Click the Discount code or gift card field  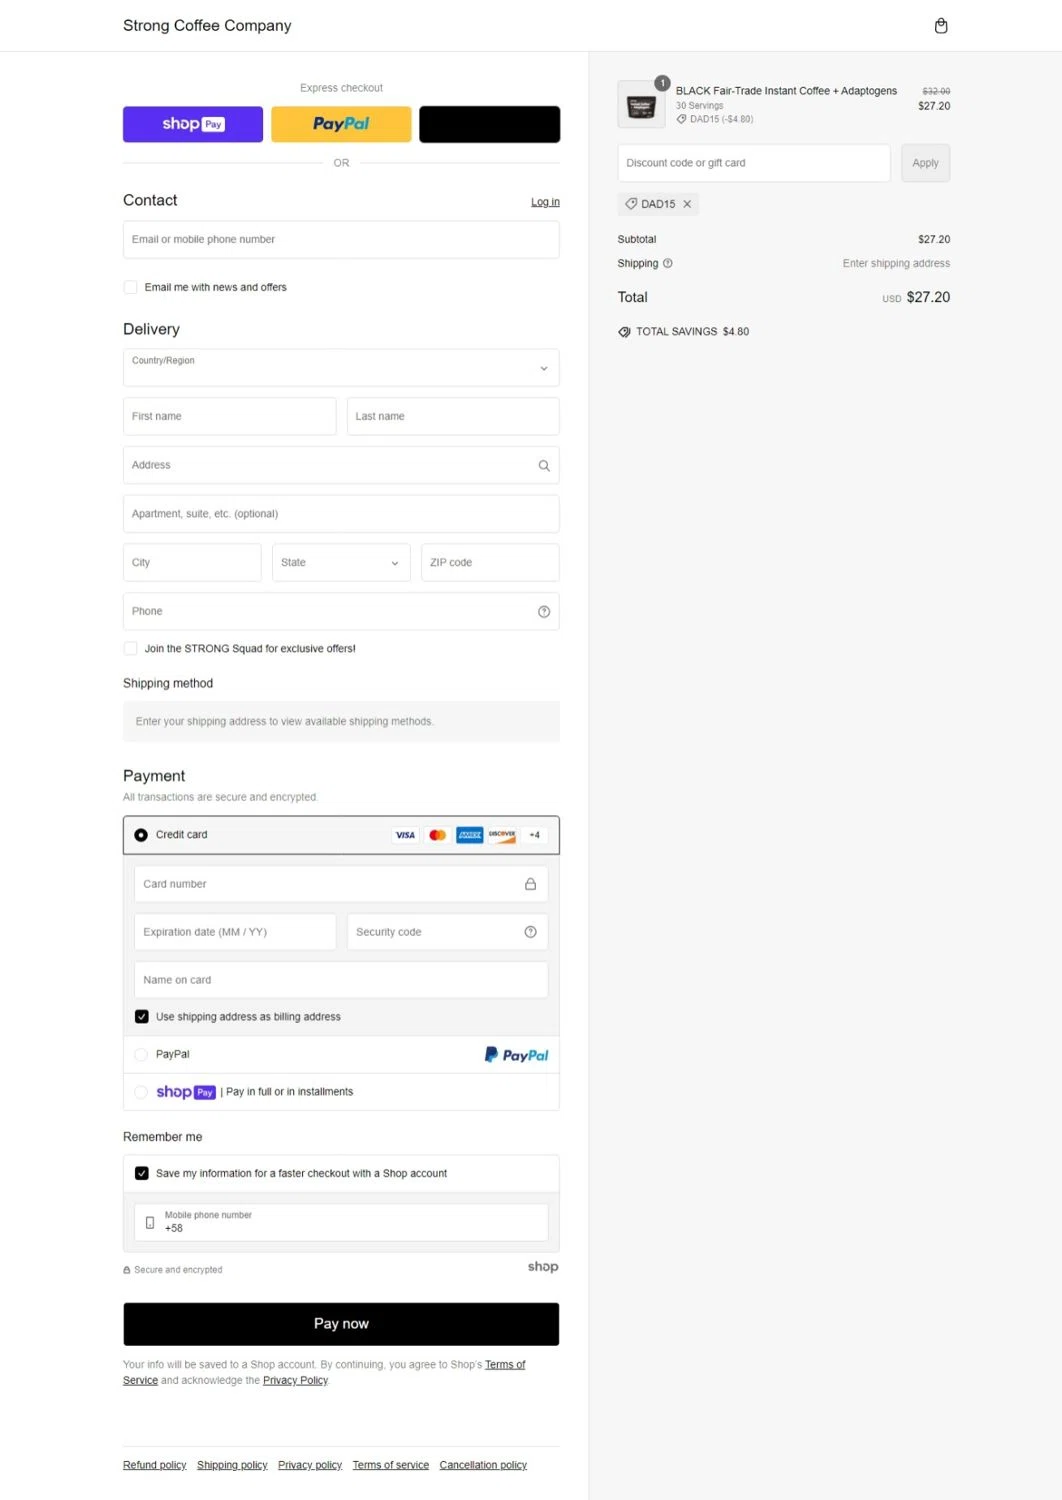753,163
